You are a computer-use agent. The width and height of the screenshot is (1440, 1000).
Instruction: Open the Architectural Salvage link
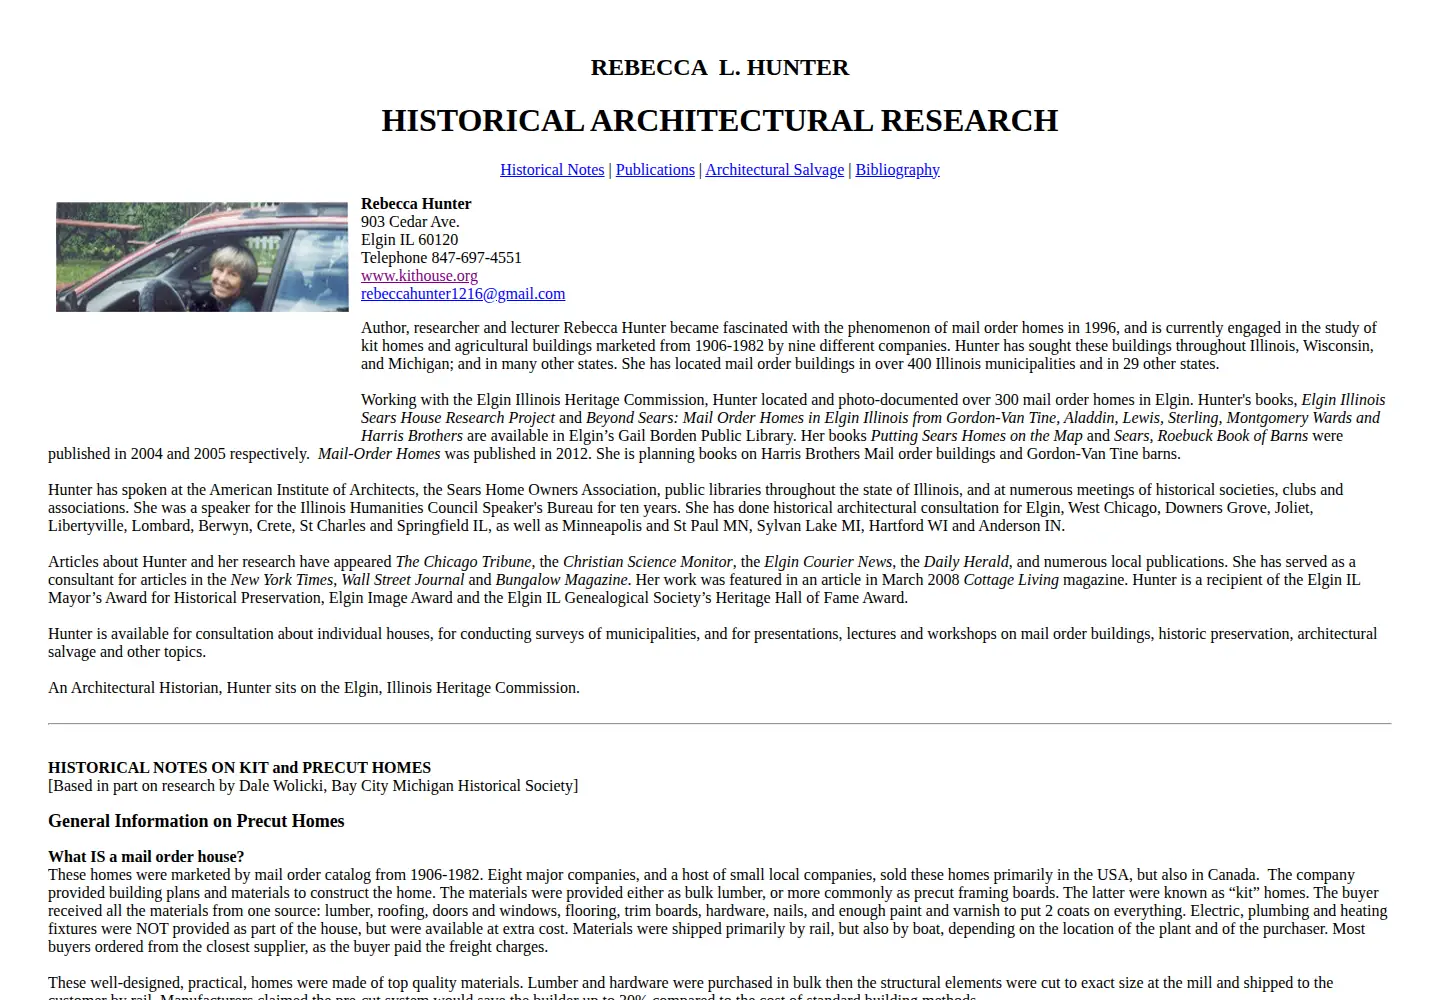(x=774, y=170)
